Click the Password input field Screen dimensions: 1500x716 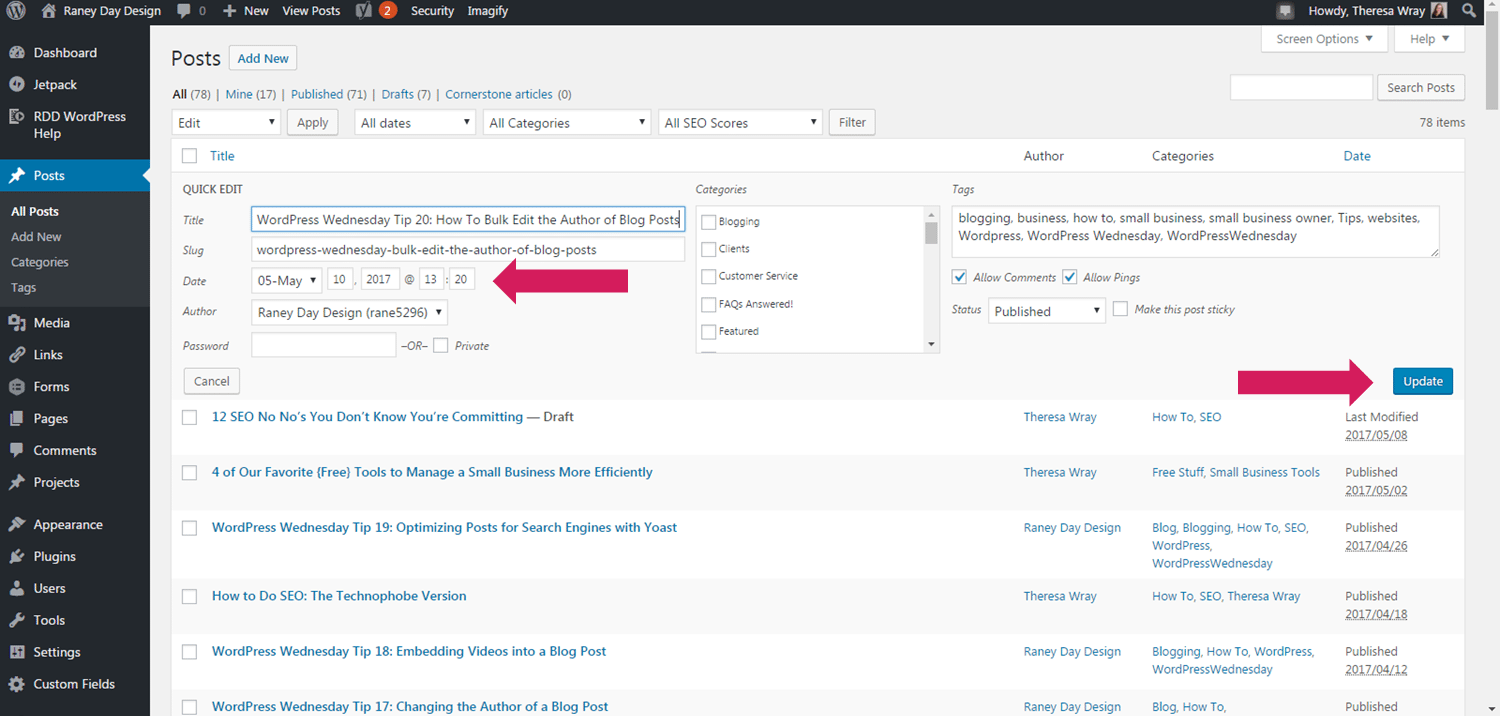pos(324,345)
